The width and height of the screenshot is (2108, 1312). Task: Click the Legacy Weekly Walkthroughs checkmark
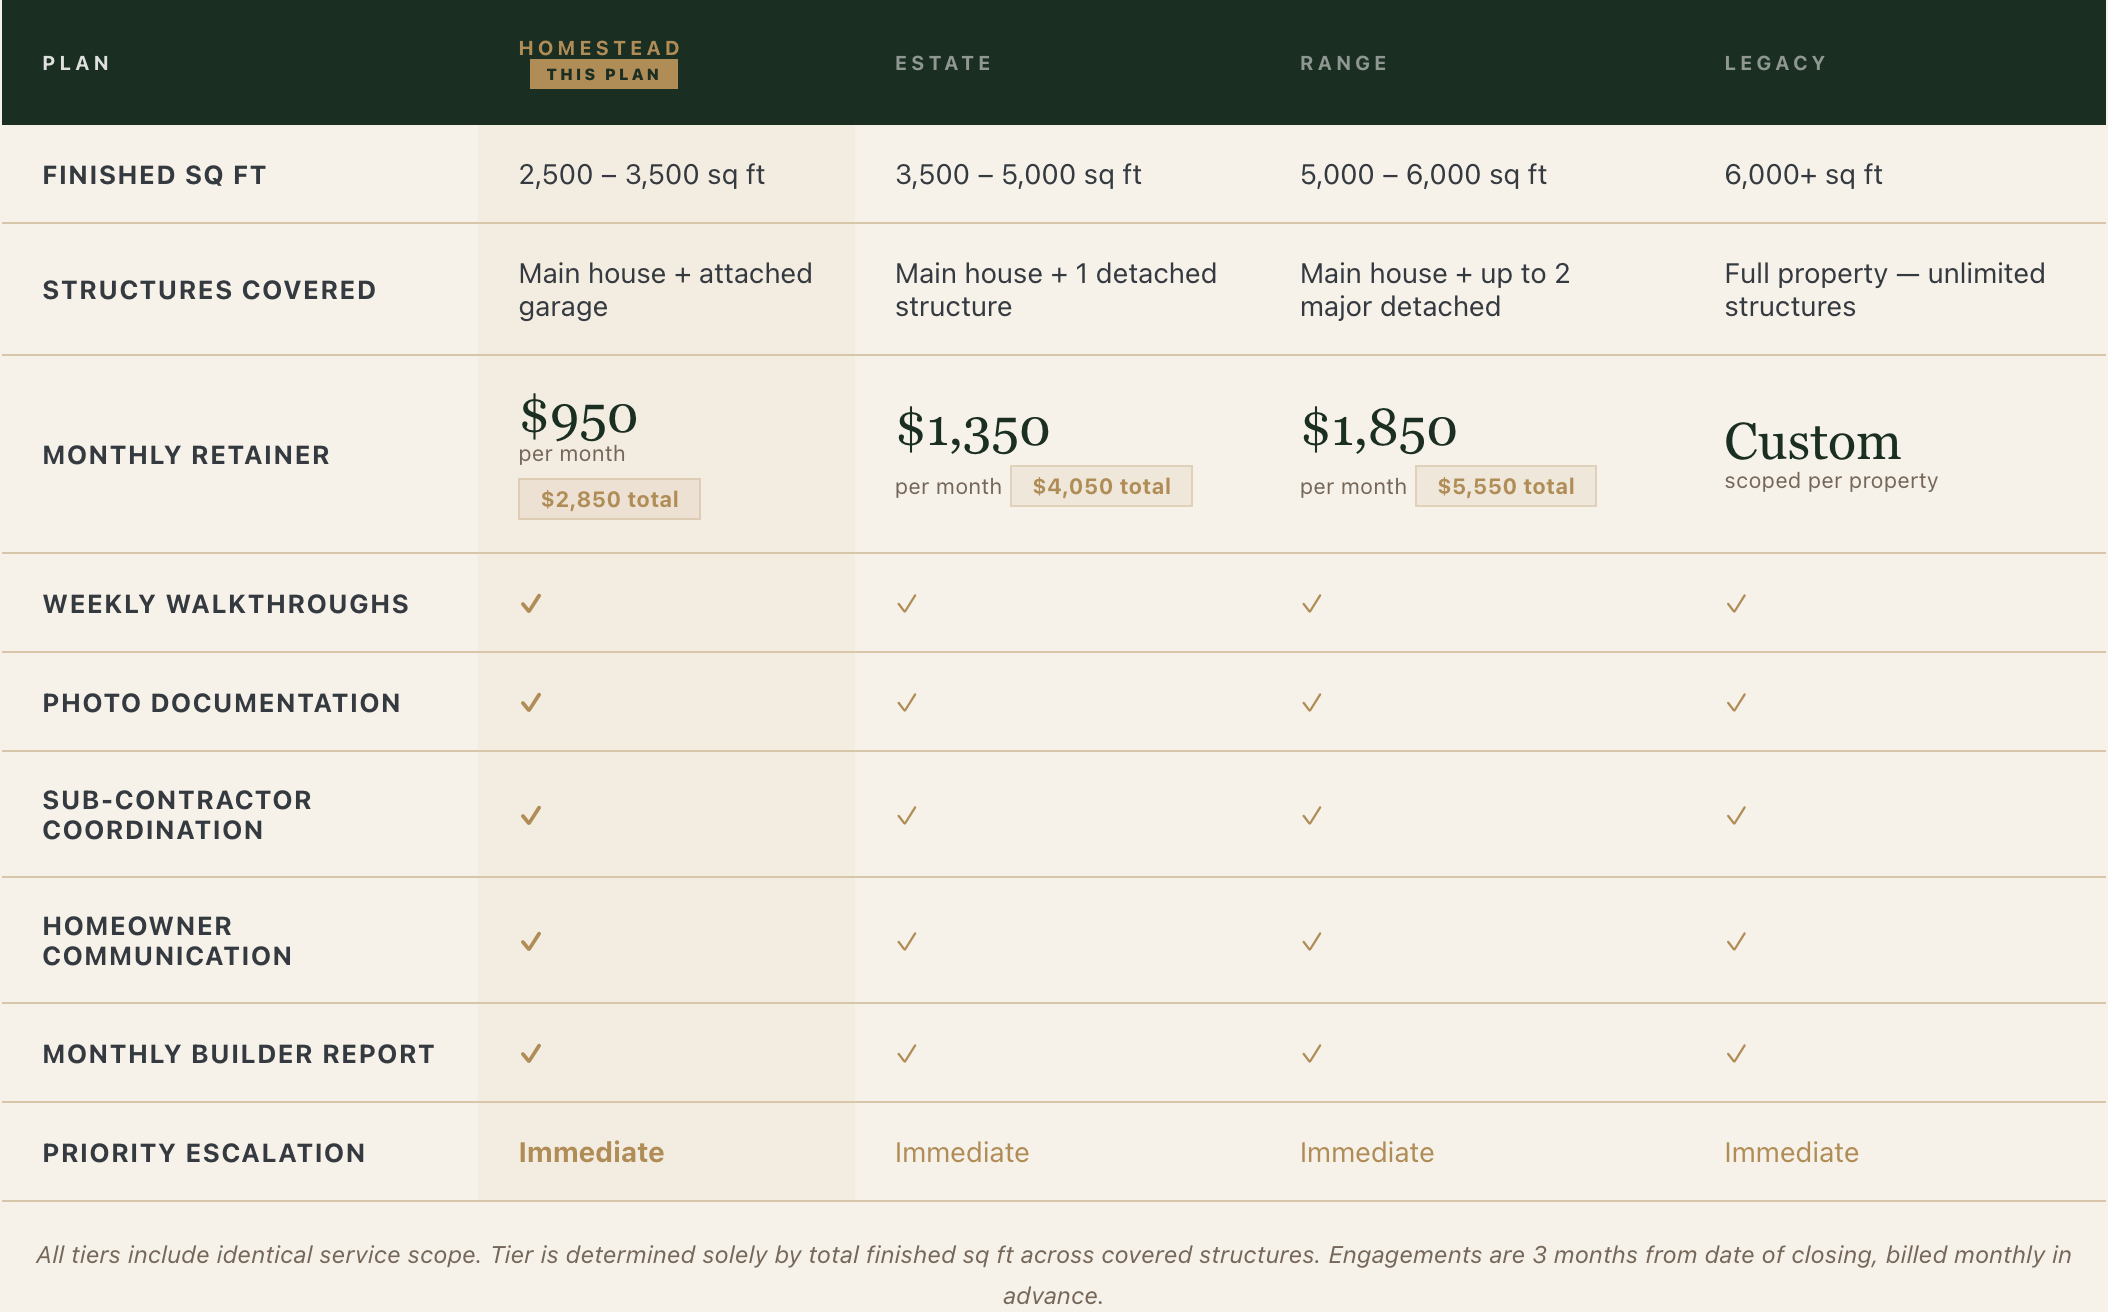pyautogui.click(x=1736, y=603)
